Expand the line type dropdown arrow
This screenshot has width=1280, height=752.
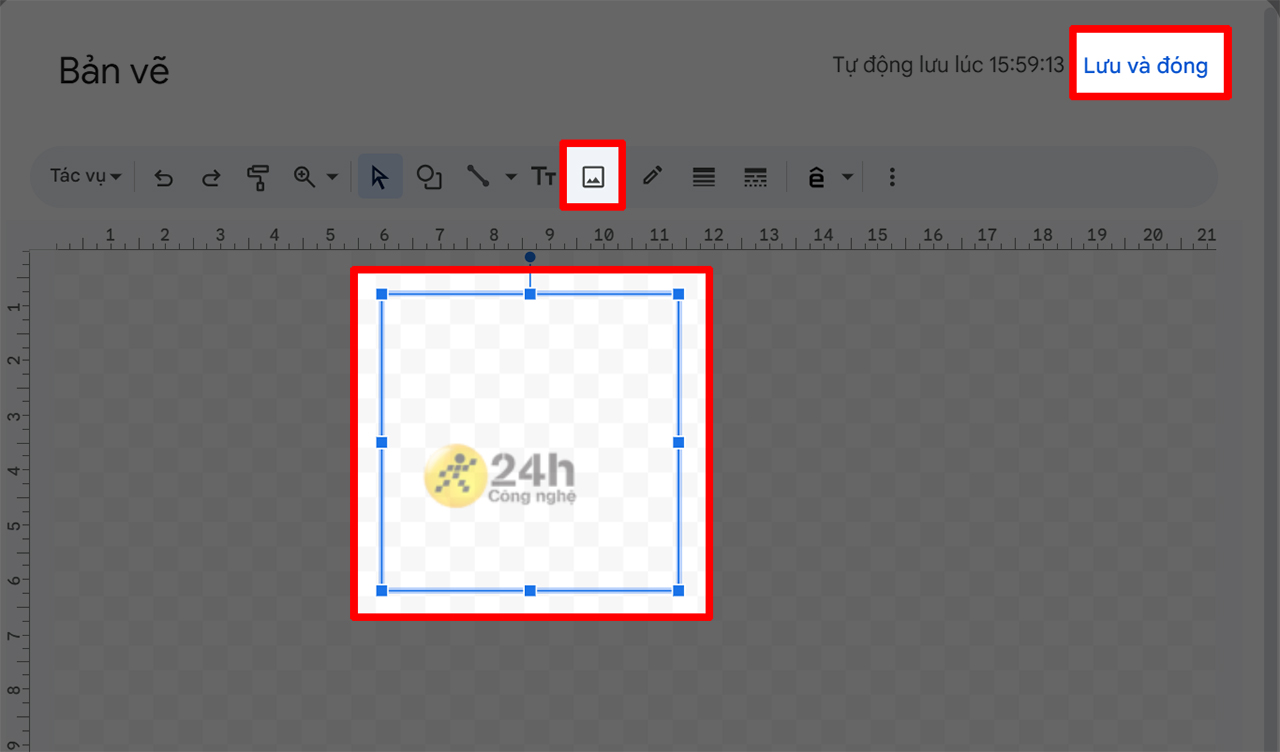[x=511, y=177]
